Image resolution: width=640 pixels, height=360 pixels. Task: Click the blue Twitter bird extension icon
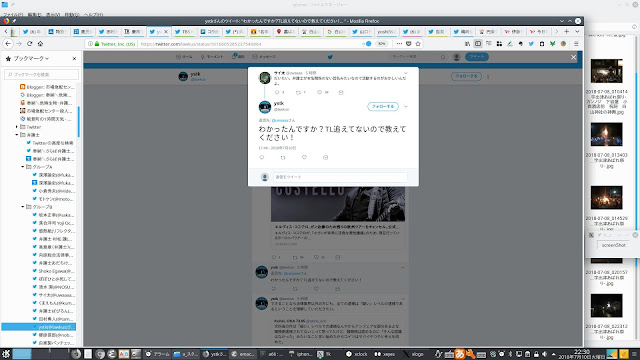click(x=531, y=44)
